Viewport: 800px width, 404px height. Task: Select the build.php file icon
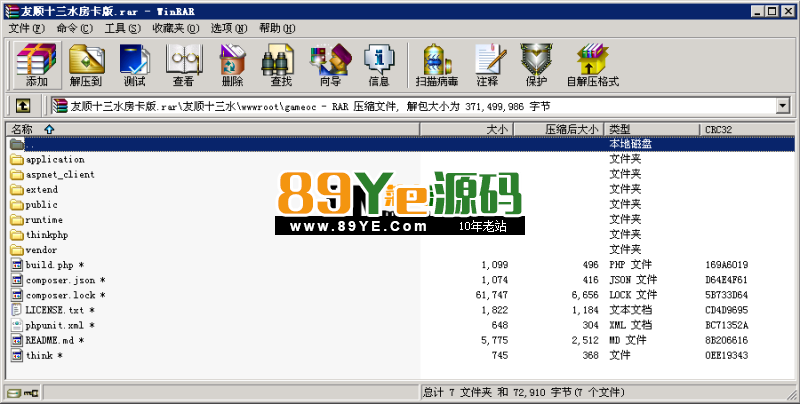tap(17, 265)
